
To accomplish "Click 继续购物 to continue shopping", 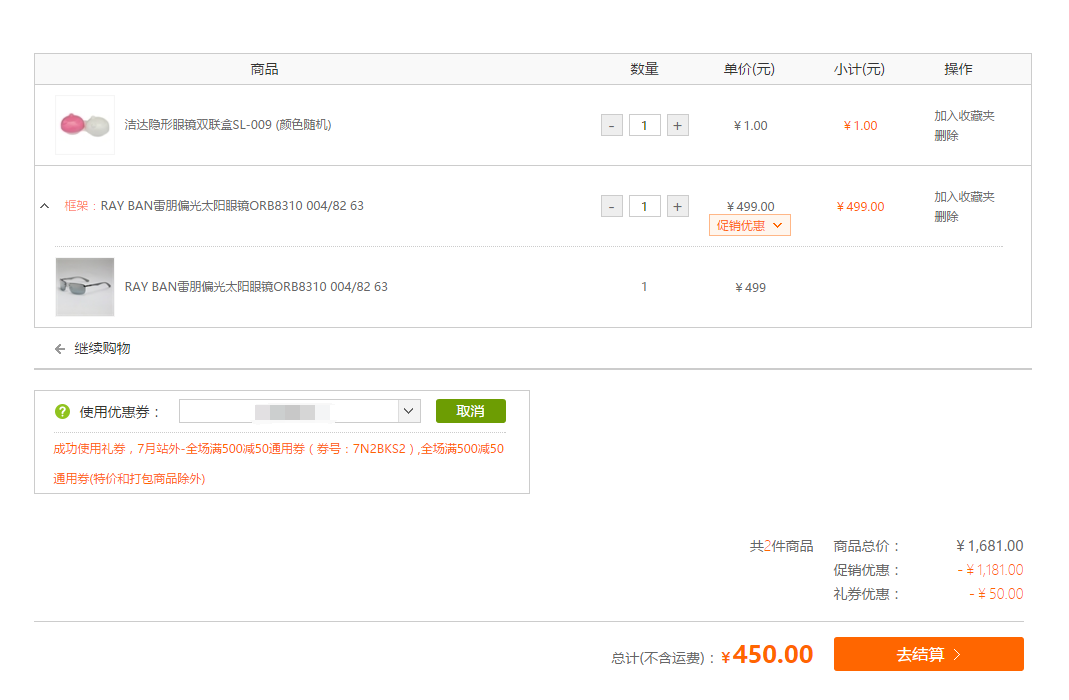I will (102, 348).
